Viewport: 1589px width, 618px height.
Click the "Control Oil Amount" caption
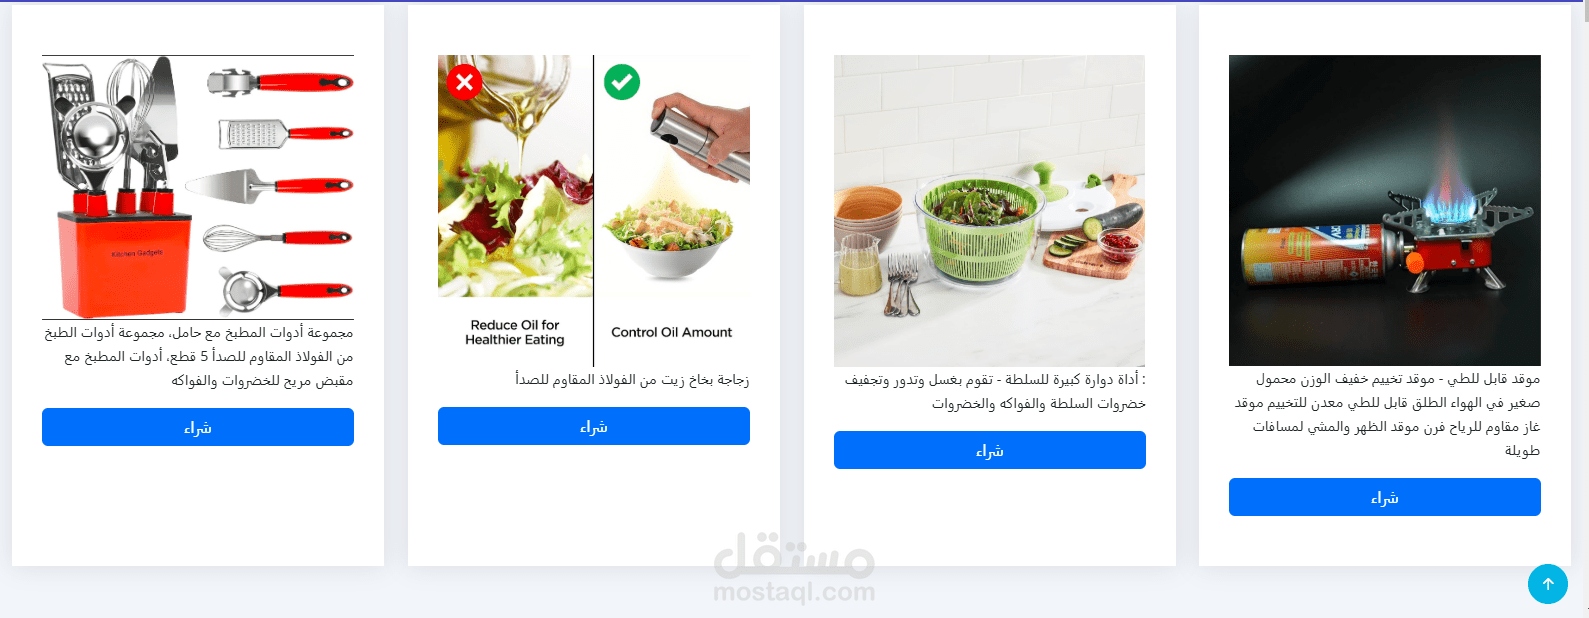click(x=672, y=332)
